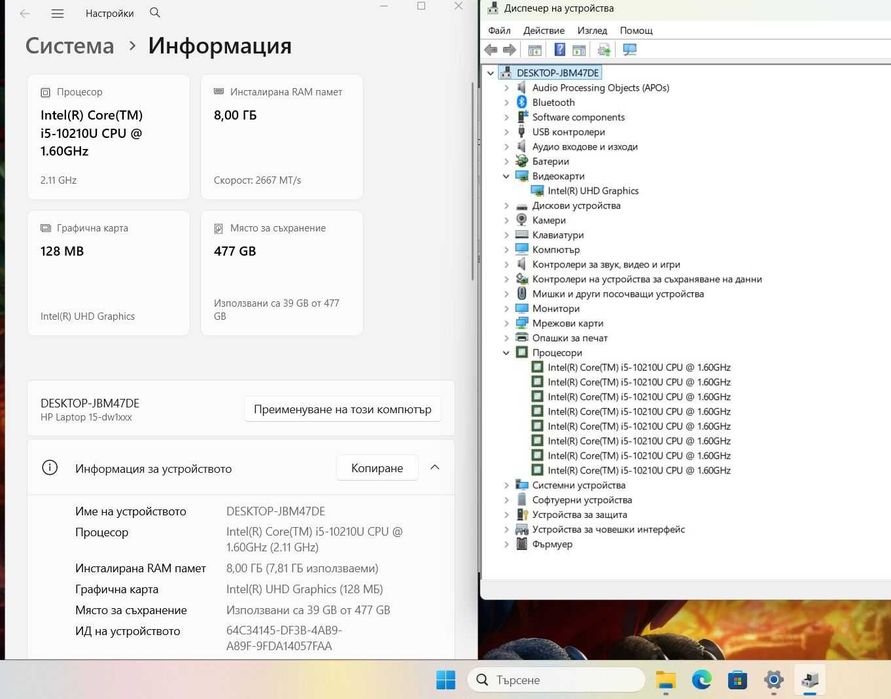Select Компютър in device tree
891x699 pixels.
click(556, 249)
